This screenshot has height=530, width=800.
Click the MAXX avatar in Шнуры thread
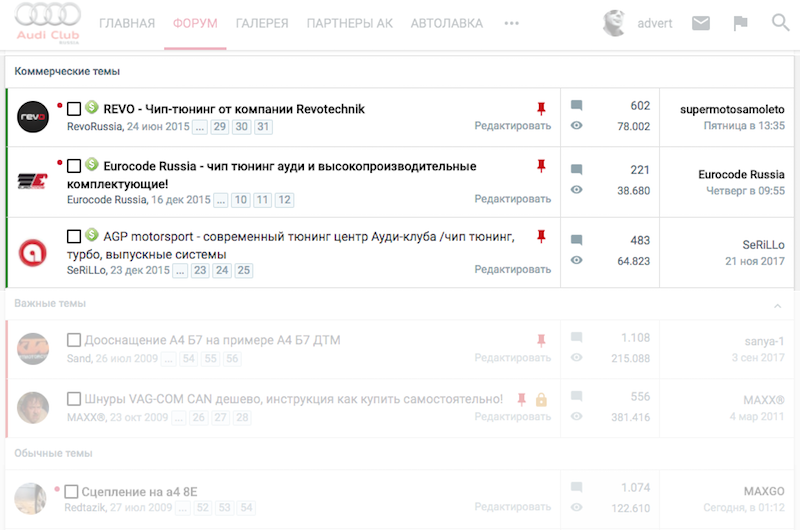click(x=33, y=408)
